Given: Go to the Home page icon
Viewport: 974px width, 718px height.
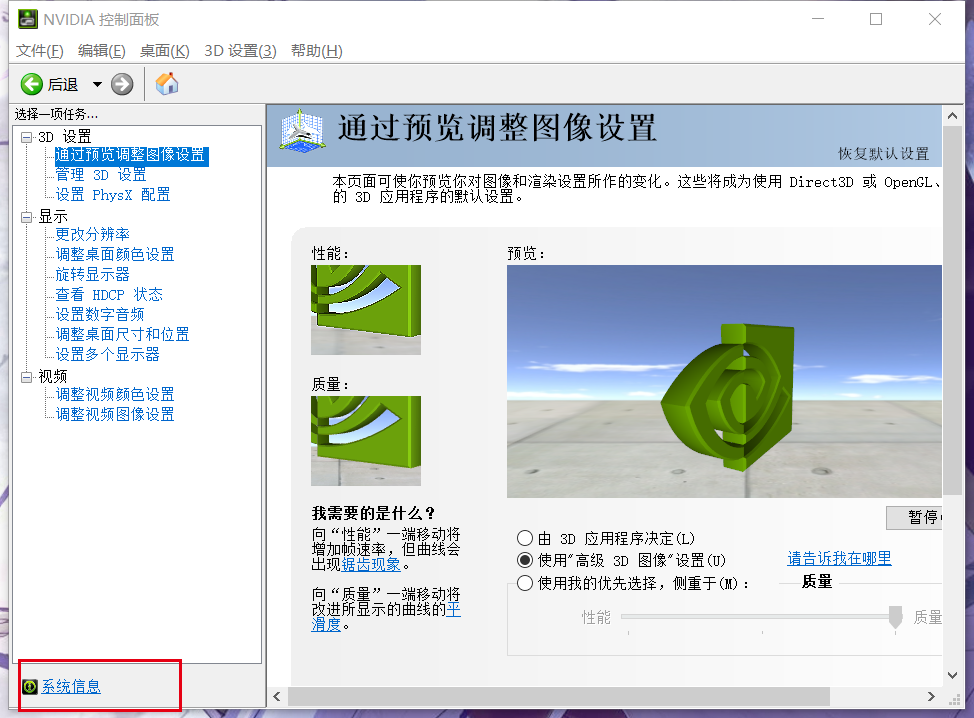Looking at the screenshot, I should [x=166, y=83].
